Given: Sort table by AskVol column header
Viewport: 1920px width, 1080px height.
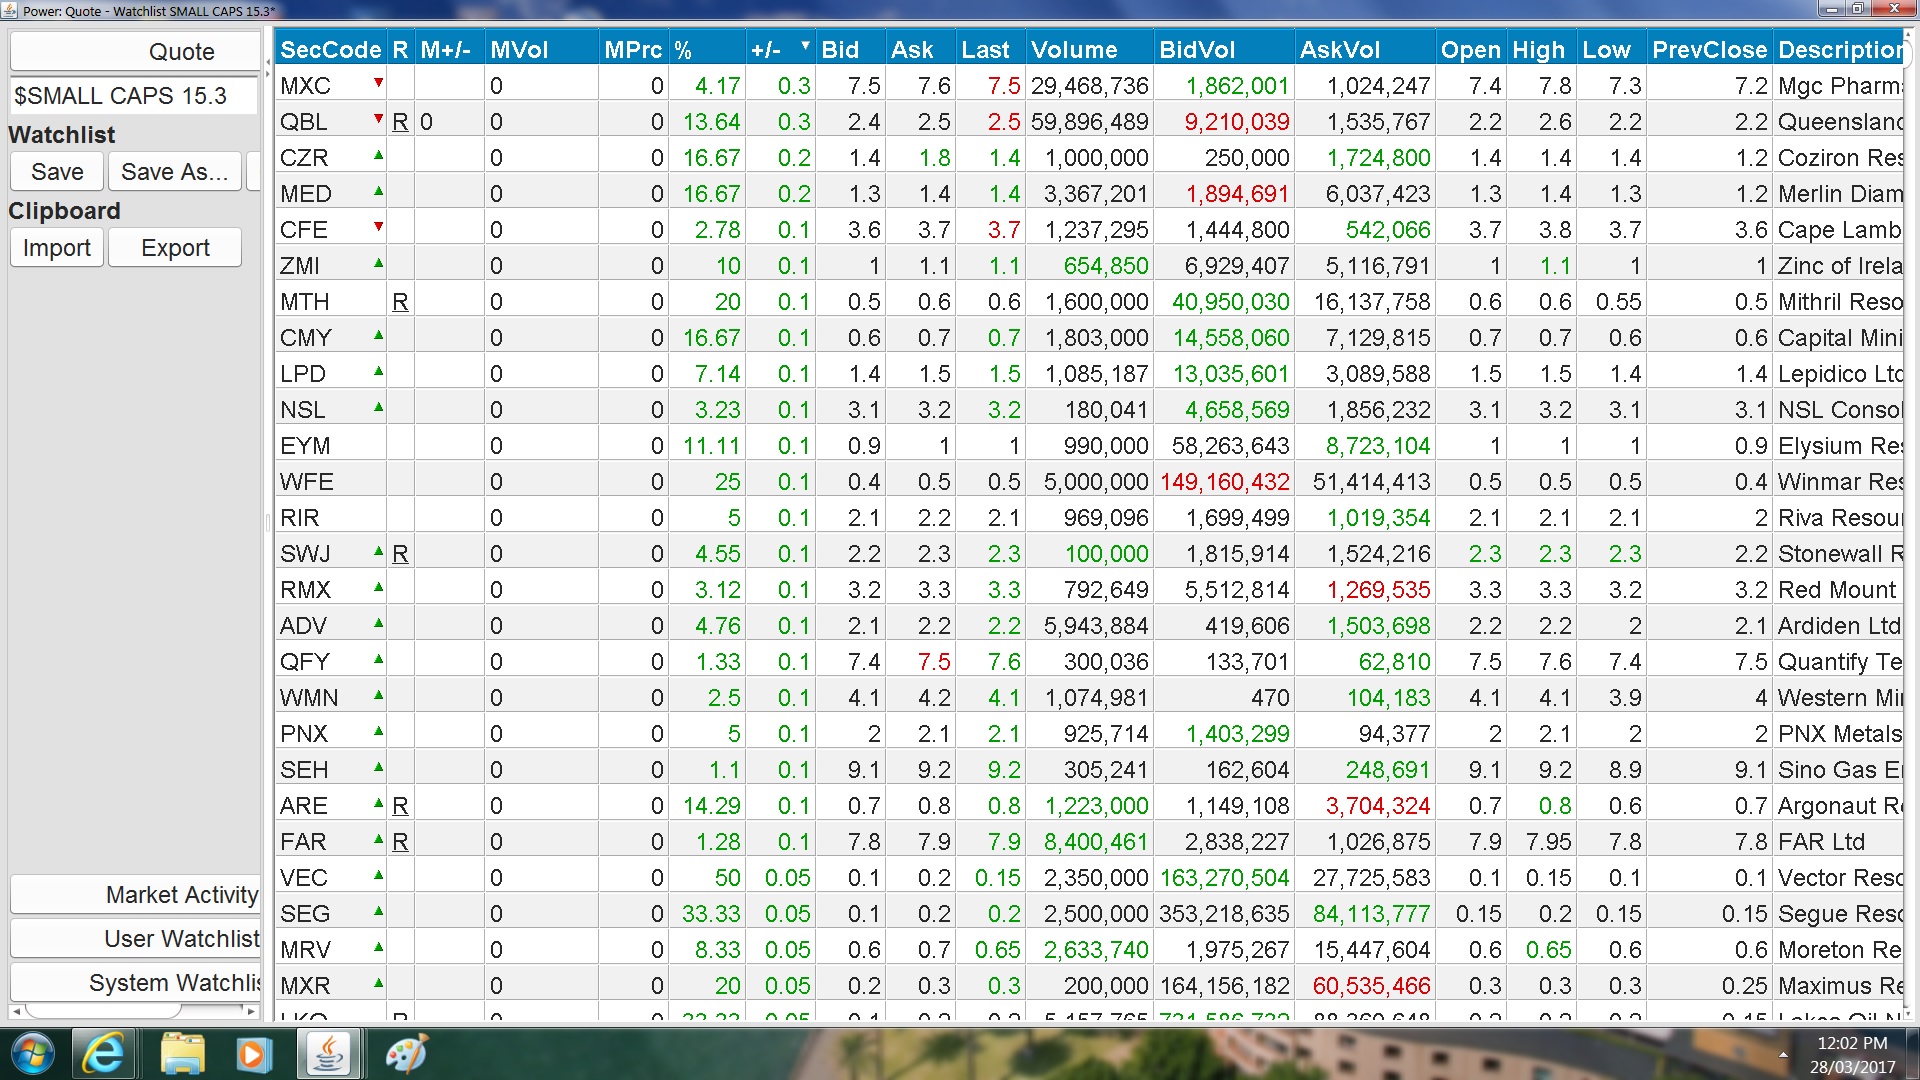Looking at the screenshot, I should [x=1364, y=49].
